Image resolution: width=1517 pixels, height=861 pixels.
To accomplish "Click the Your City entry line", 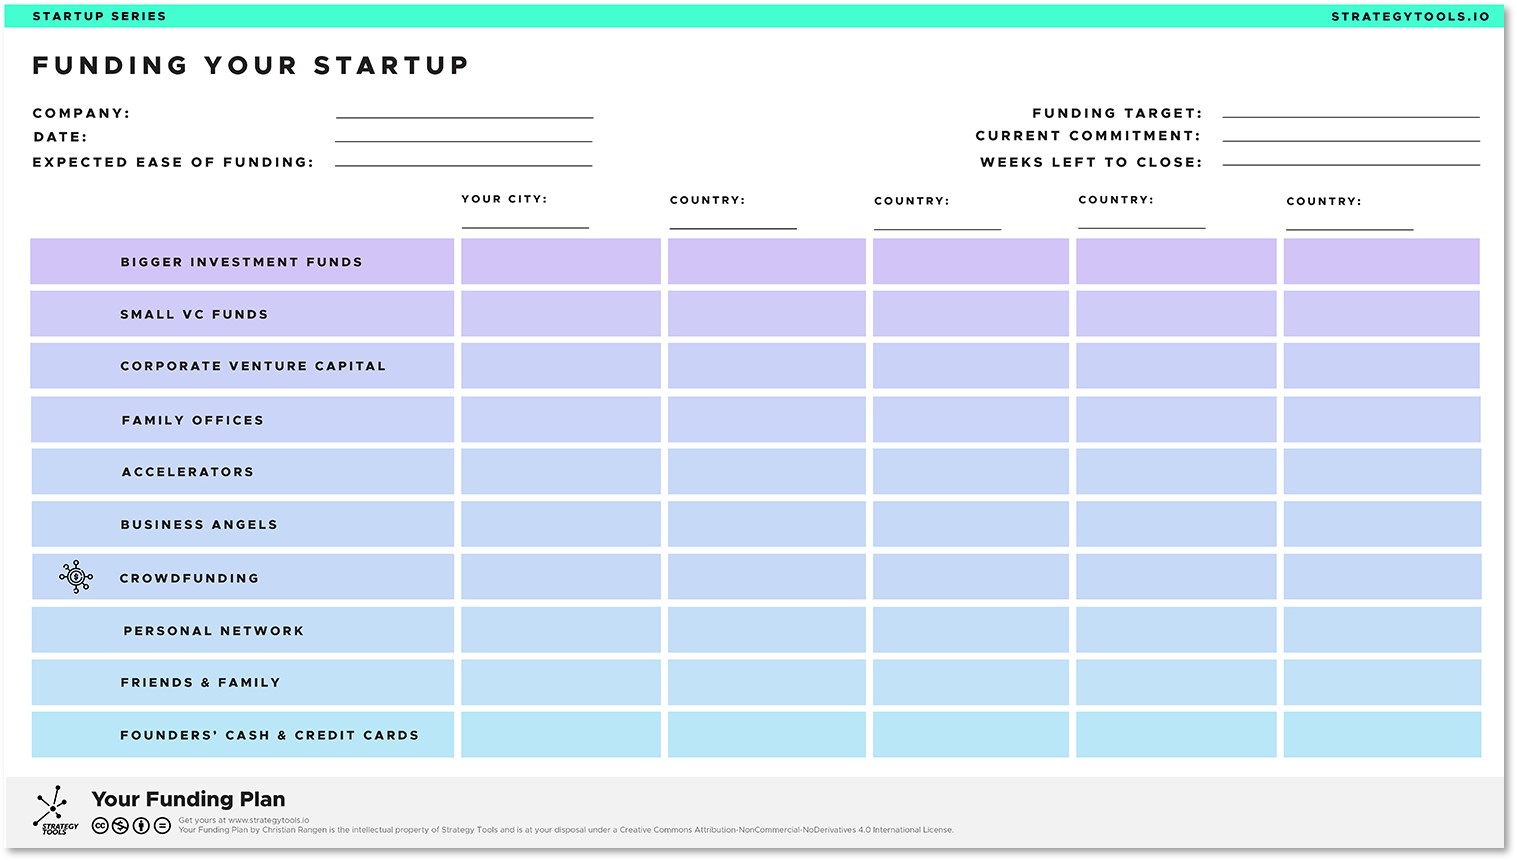I will click(x=525, y=225).
